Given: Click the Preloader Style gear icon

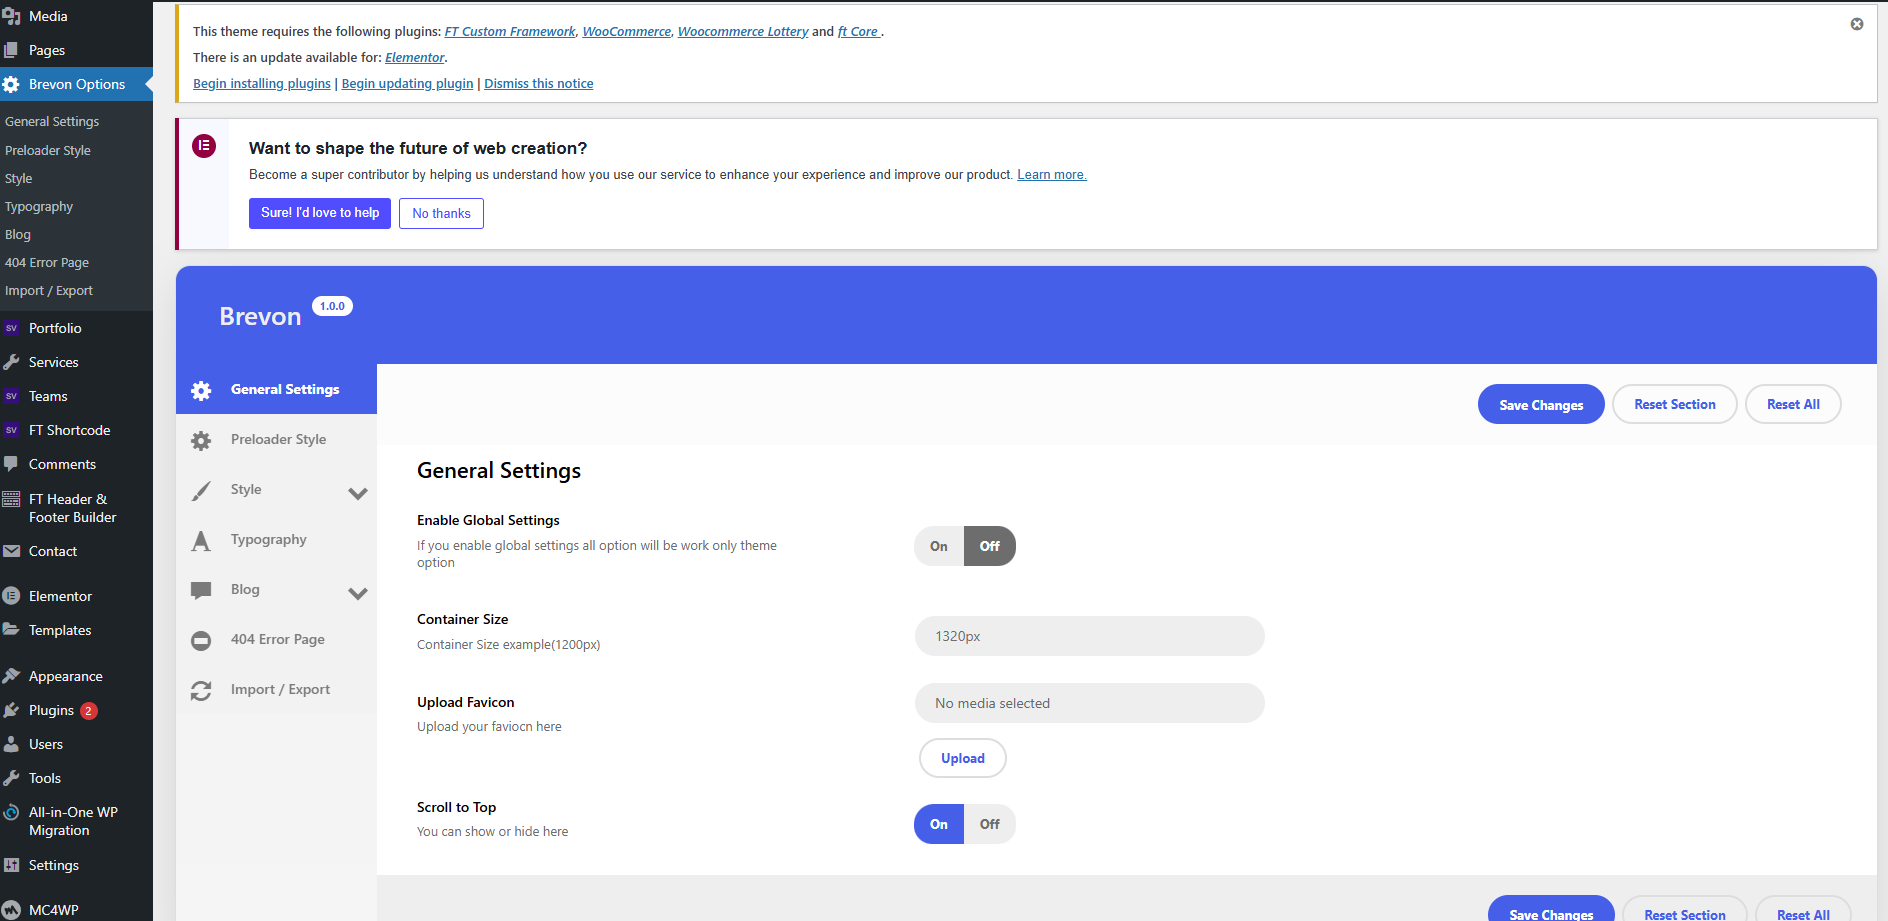Looking at the screenshot, I should pyautogui.click(x=201, y=440).
